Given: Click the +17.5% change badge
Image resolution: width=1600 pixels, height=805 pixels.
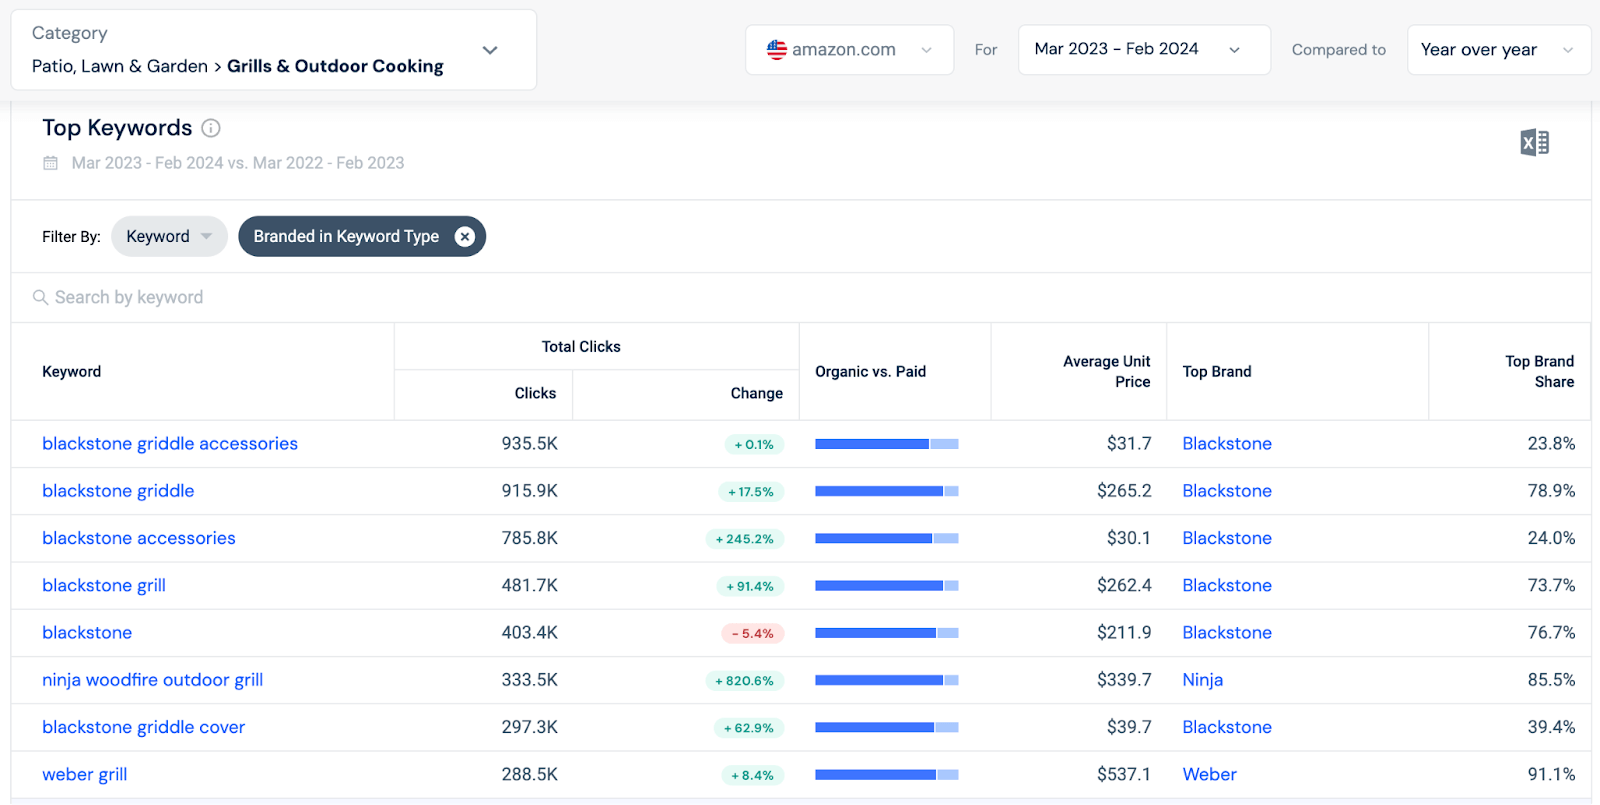Looking at the screenshot, I should point(751,492).
